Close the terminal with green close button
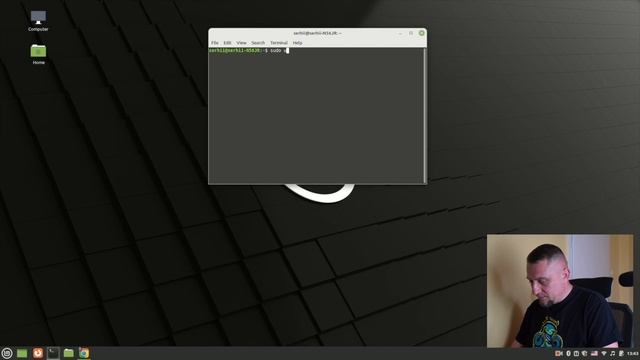 point(422,33)
